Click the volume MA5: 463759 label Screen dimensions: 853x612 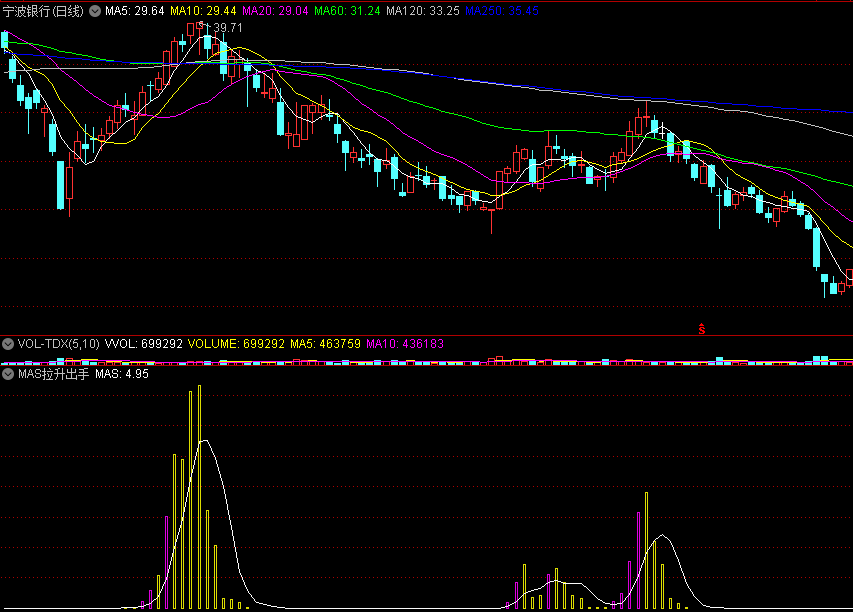pos(325,344)
